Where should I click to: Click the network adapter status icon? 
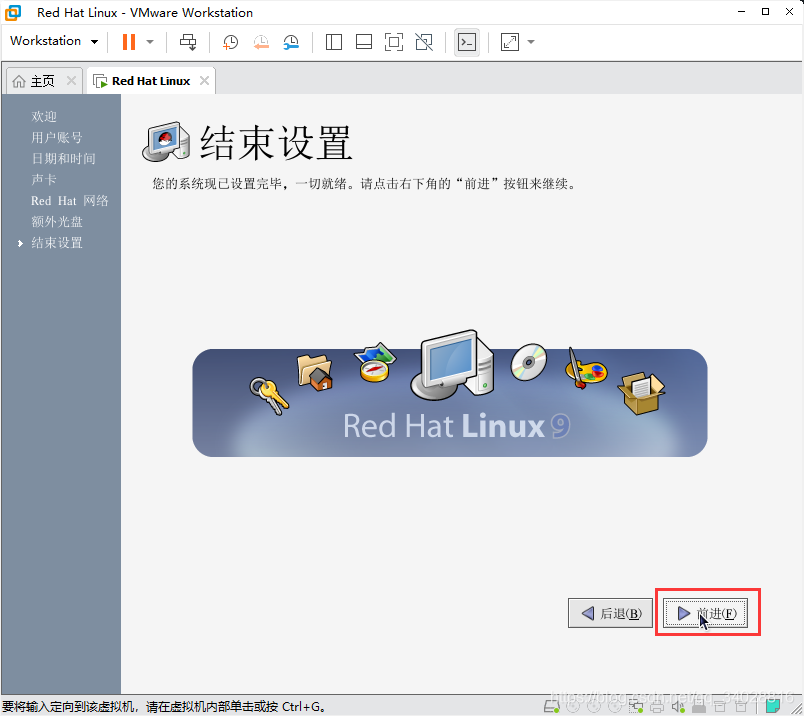coord(634,706)
